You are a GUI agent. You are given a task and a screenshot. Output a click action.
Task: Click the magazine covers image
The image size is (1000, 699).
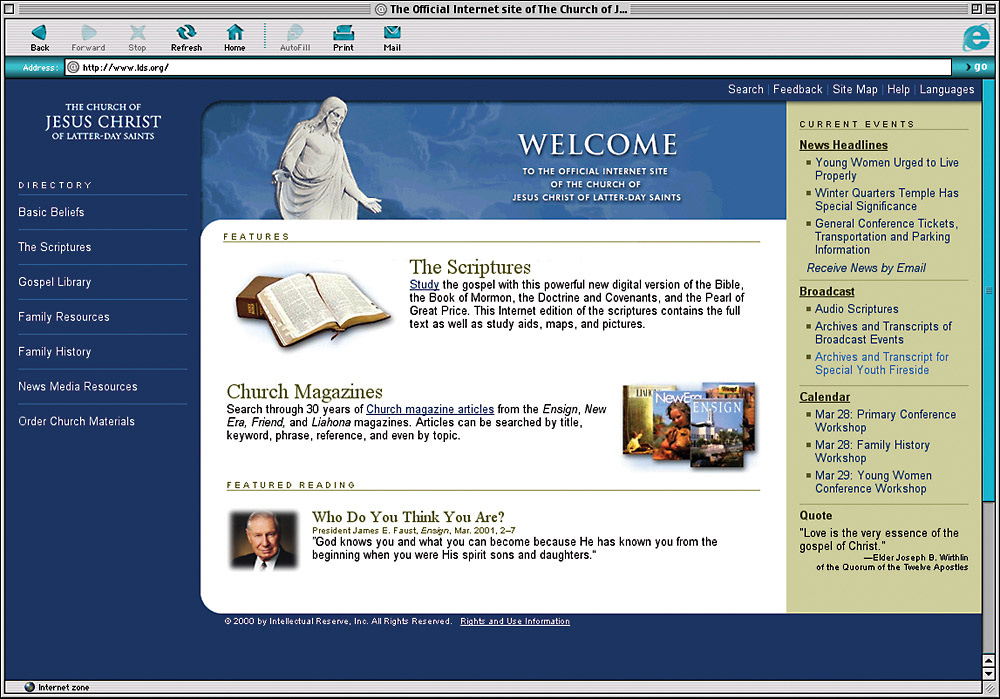point(689,425)
